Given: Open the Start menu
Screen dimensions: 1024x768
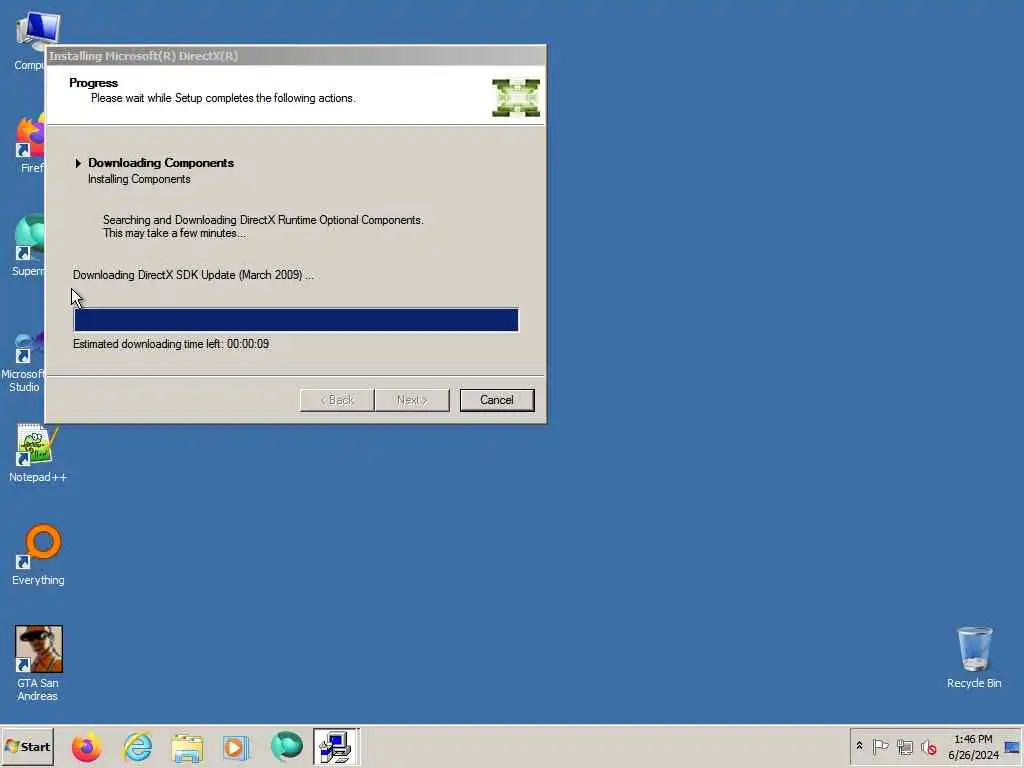Looking at the screenshot, I should [27, 746].
